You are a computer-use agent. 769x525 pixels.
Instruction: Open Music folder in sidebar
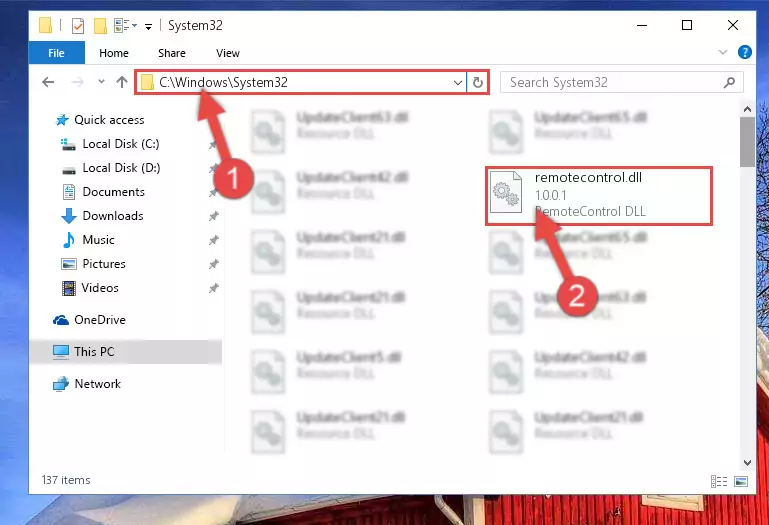(98, 240)
